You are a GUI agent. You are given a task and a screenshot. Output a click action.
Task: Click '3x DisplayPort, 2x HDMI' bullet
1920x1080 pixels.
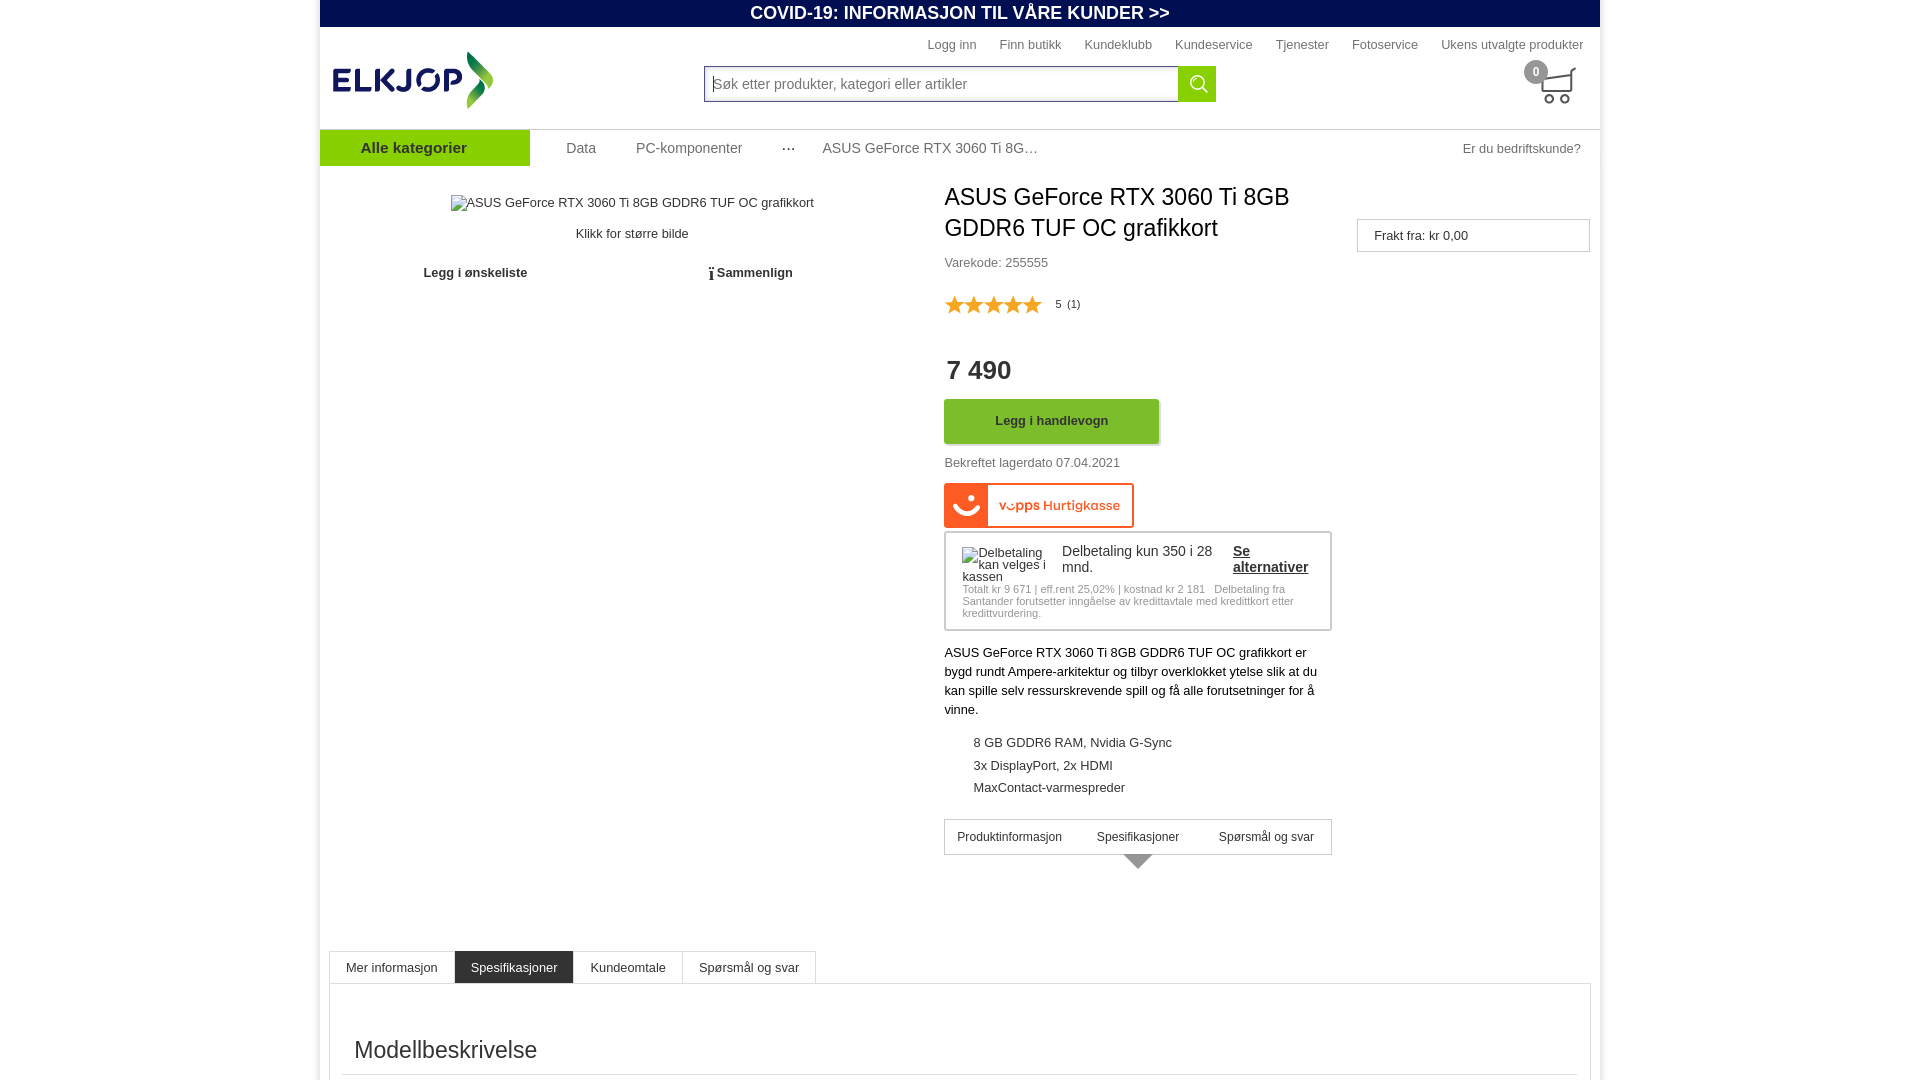coord(1043,766)
